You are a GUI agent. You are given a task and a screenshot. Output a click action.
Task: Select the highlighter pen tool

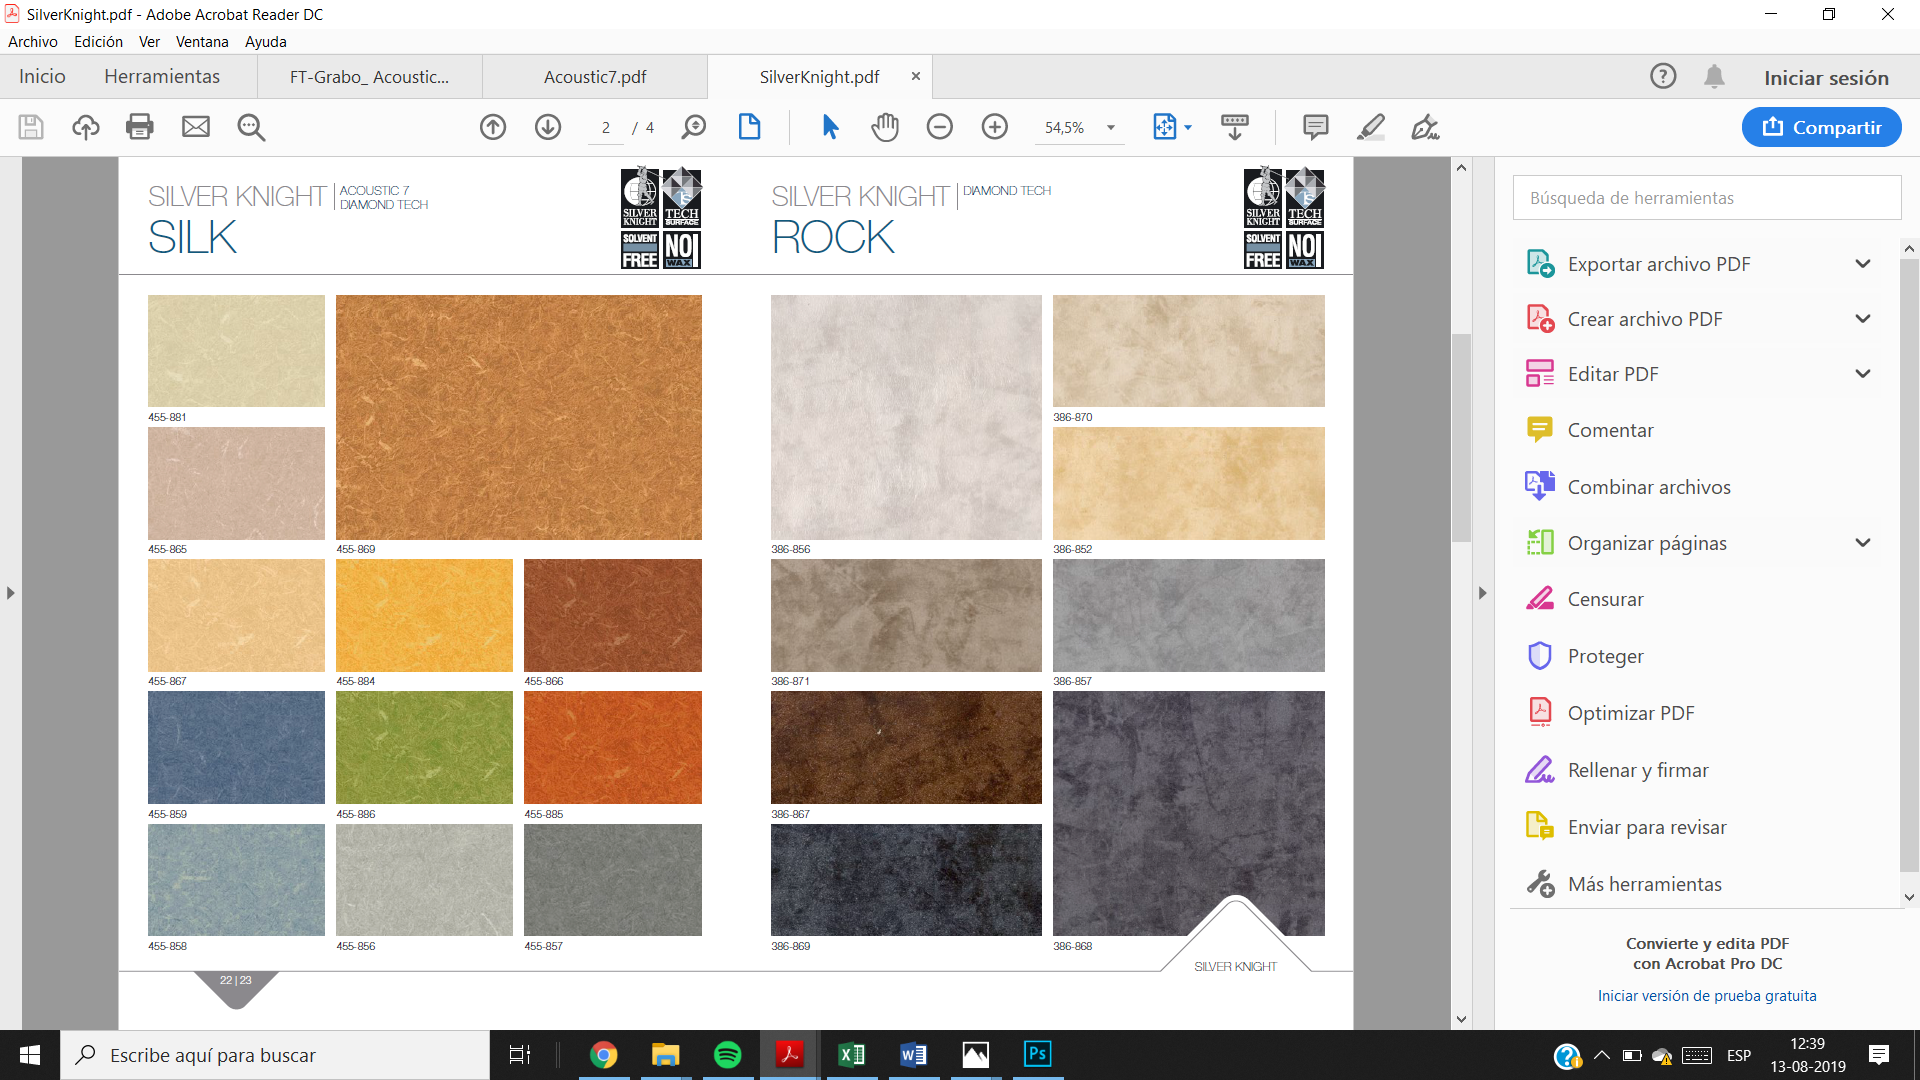[x=1371, y=127]
